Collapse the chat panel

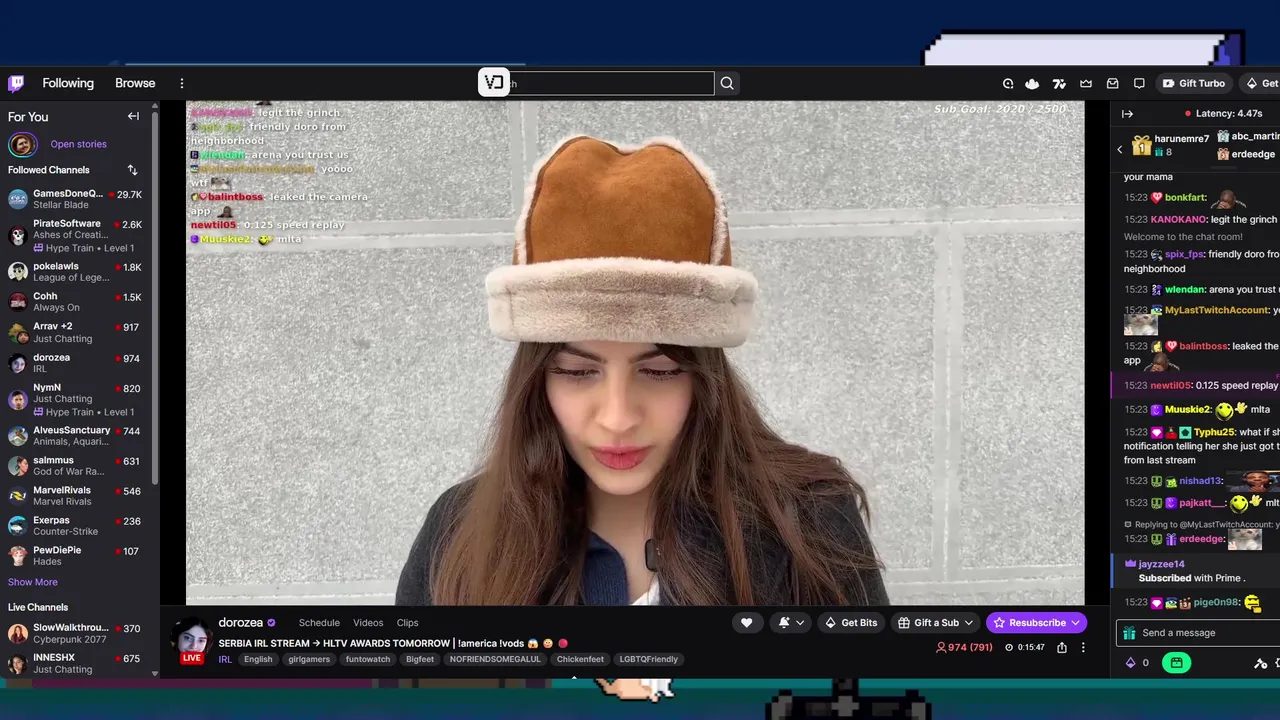click(x=1127, y=114)
